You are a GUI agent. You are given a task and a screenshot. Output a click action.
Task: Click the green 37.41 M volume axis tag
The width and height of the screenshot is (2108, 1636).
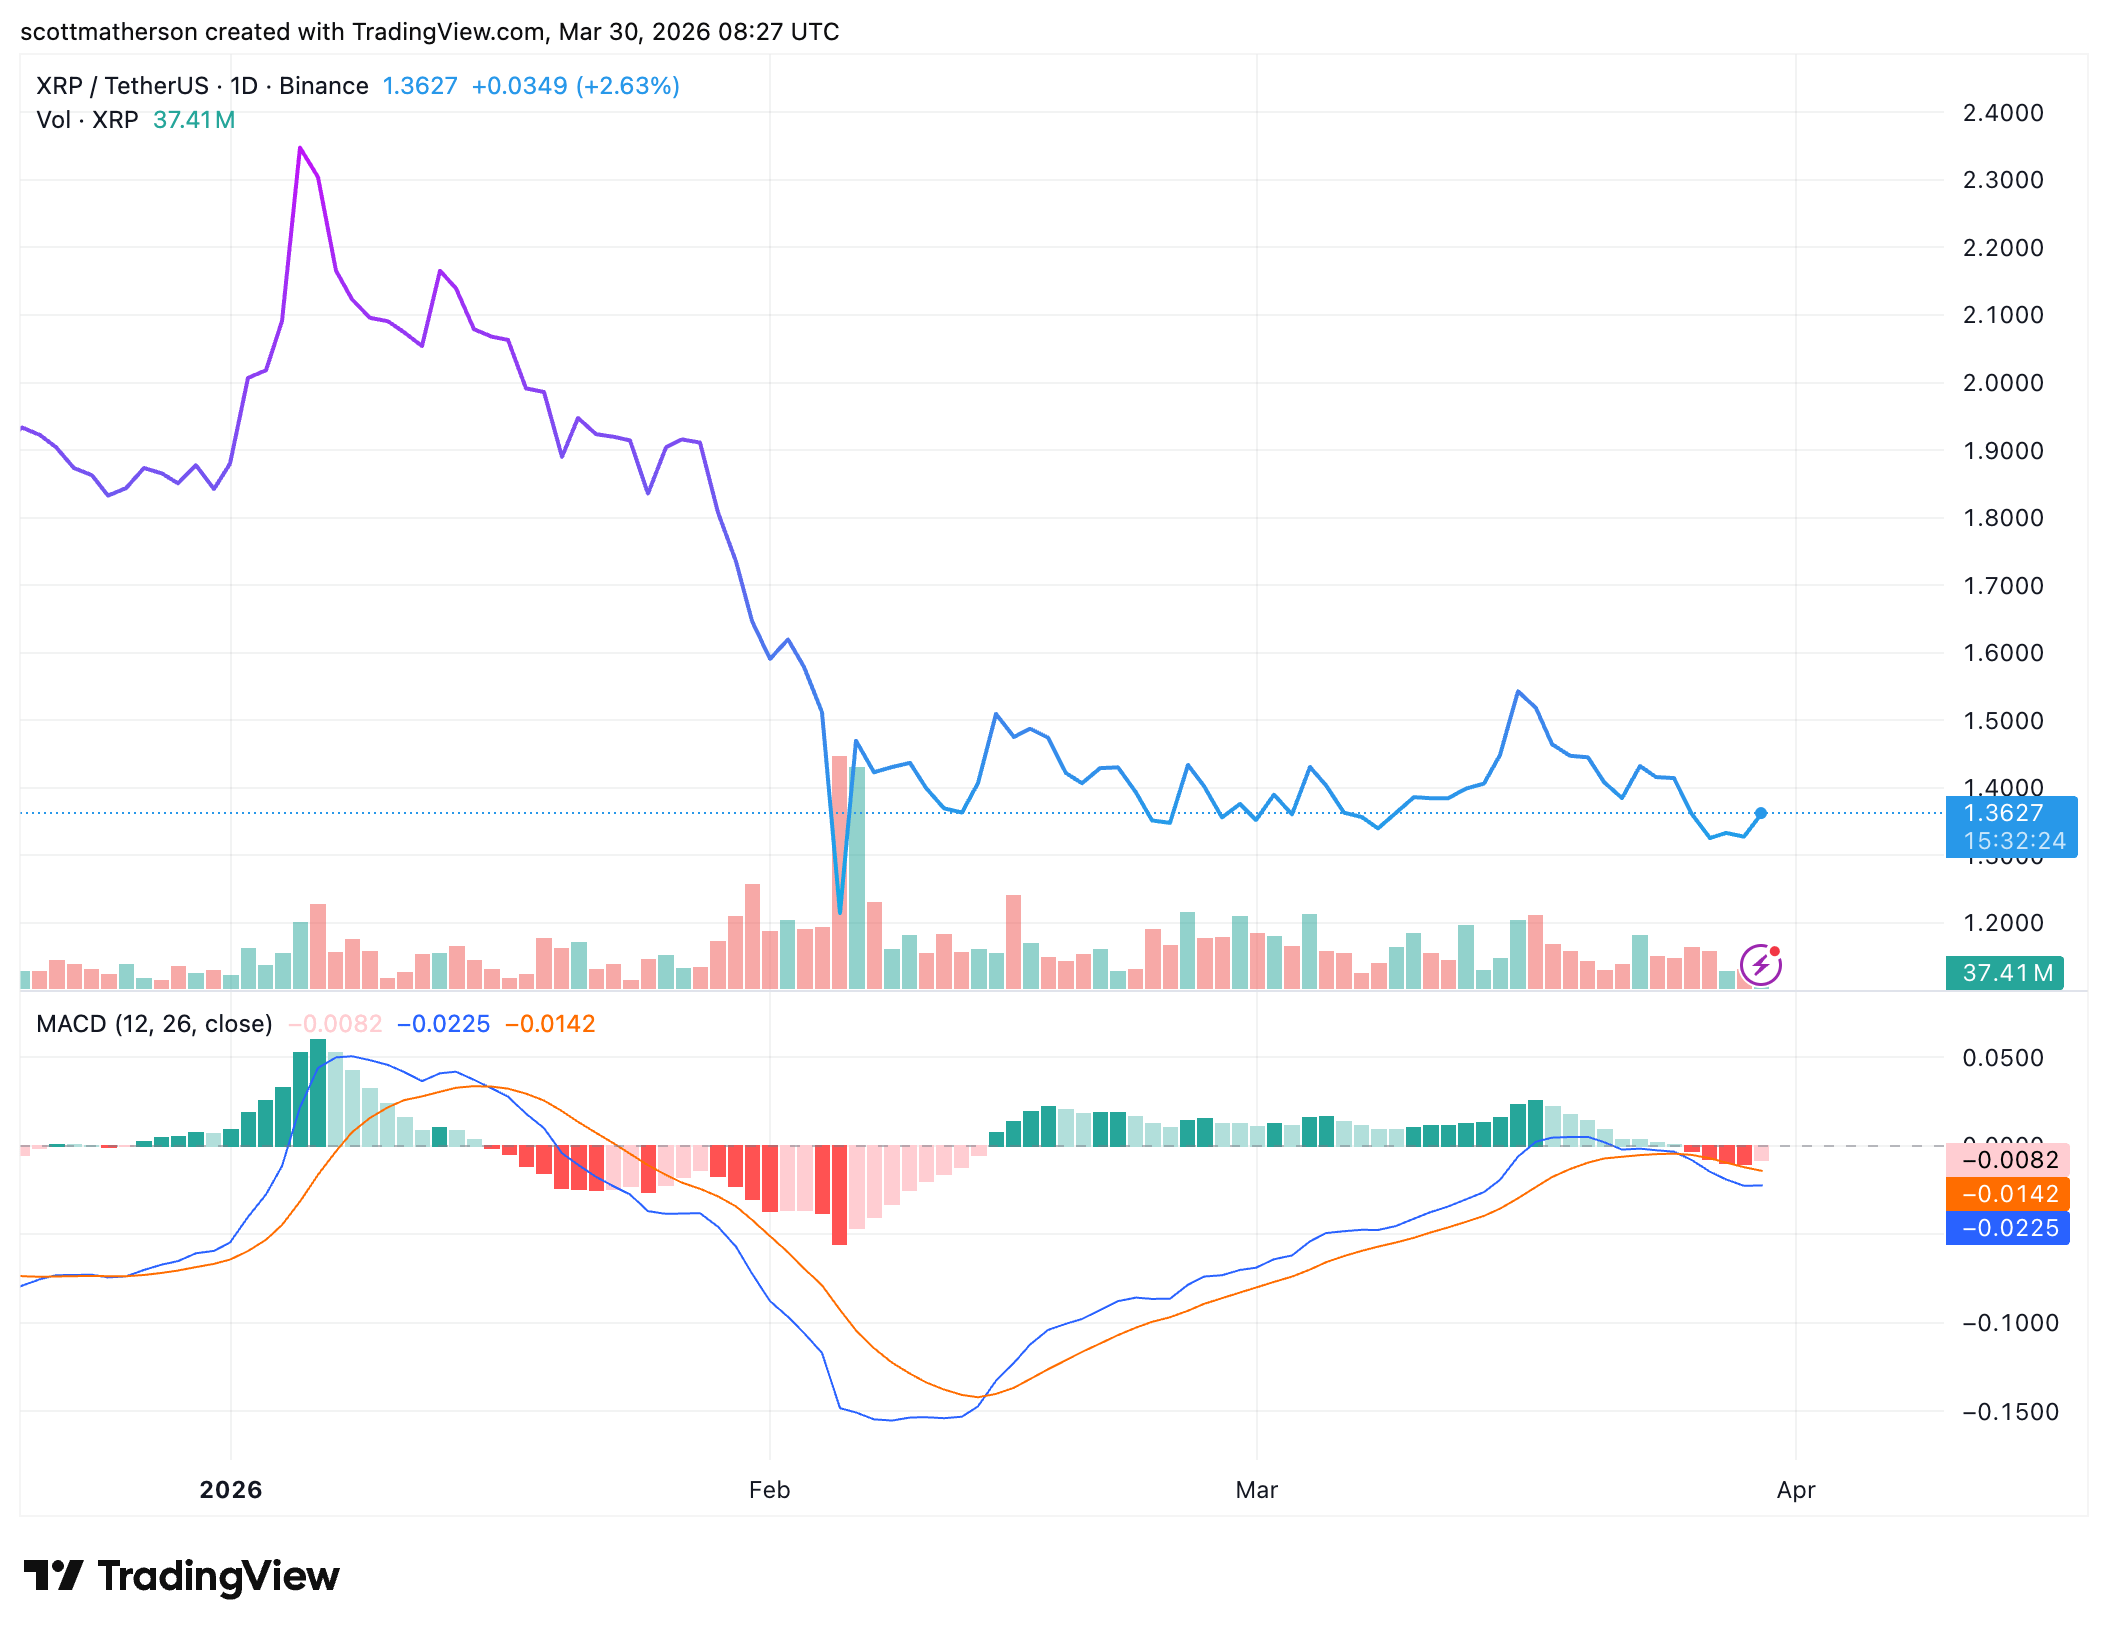tap(2005, 972)
